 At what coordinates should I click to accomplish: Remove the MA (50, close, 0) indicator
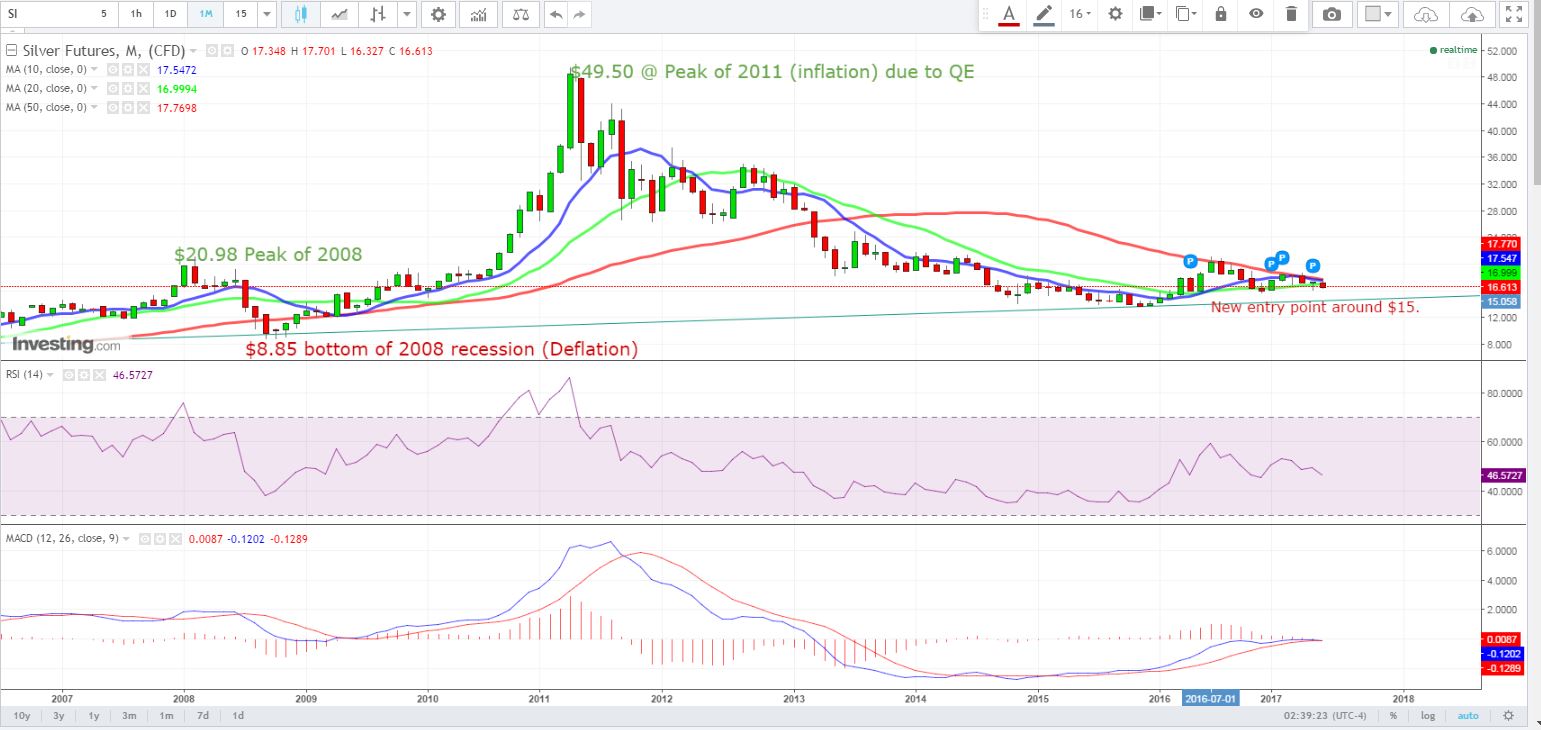coord(143,107)
